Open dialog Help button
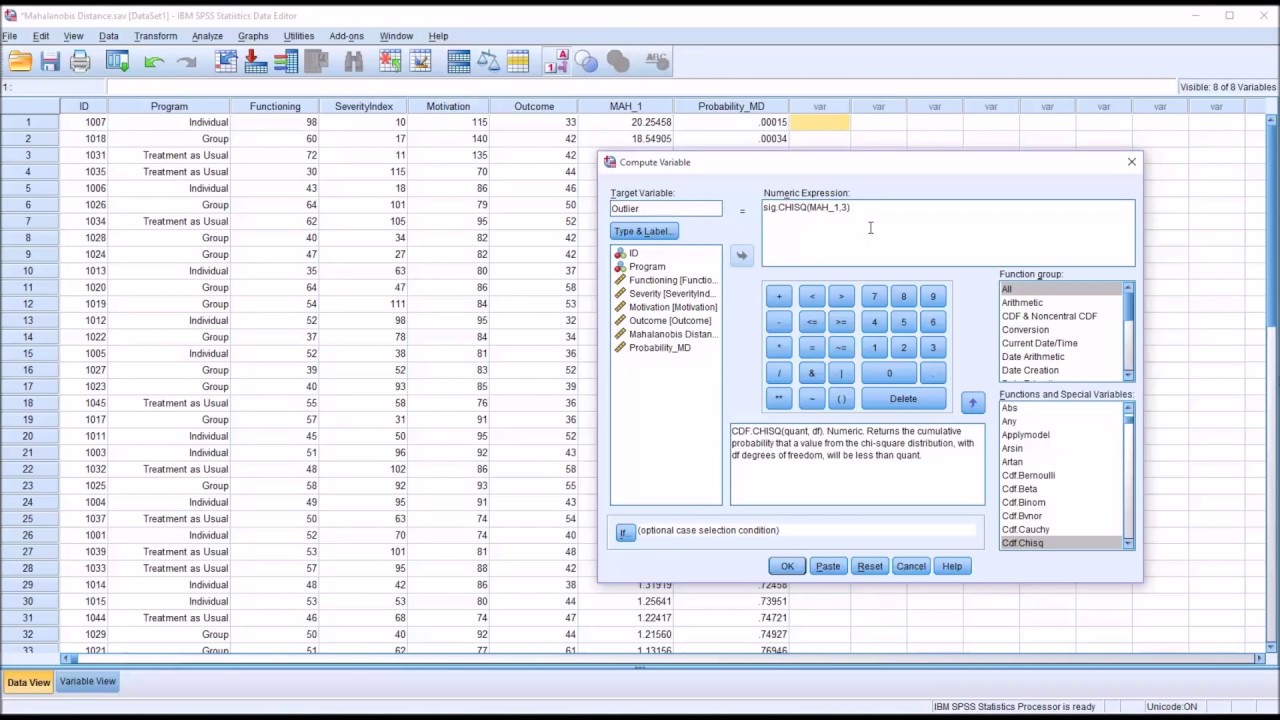This screenshot has height=720, width=1280. [952, 566]
